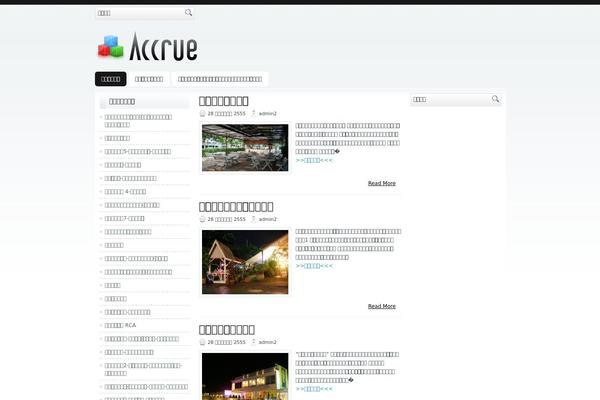Image resolution: width=600 pixels, height=400 pixels.
Task: Click the magnifier icon in the header search box
Action: coord(188,13)
